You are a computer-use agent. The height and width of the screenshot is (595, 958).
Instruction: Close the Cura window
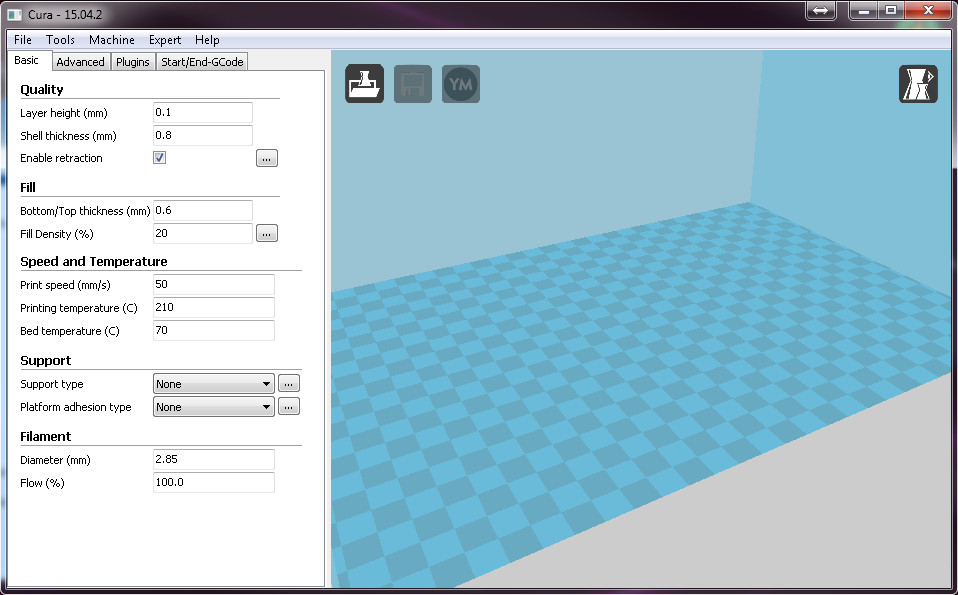[928, 10]
